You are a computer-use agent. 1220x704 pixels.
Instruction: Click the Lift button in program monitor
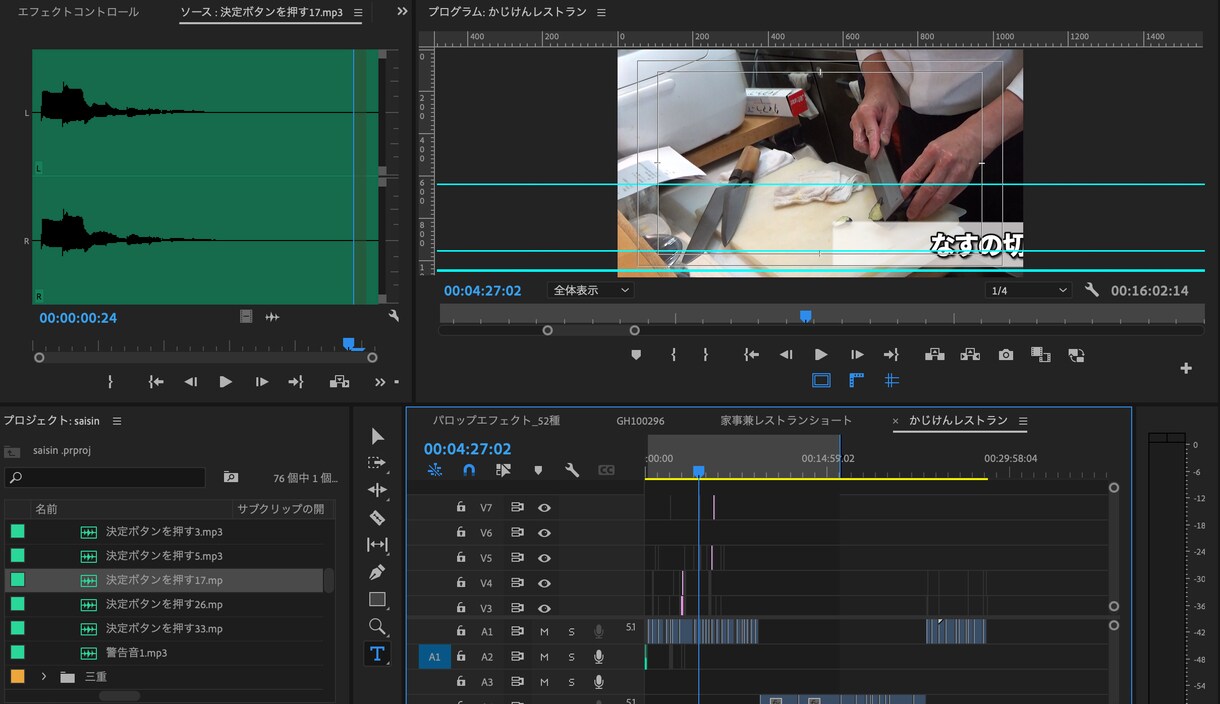(x=935, y=355)
